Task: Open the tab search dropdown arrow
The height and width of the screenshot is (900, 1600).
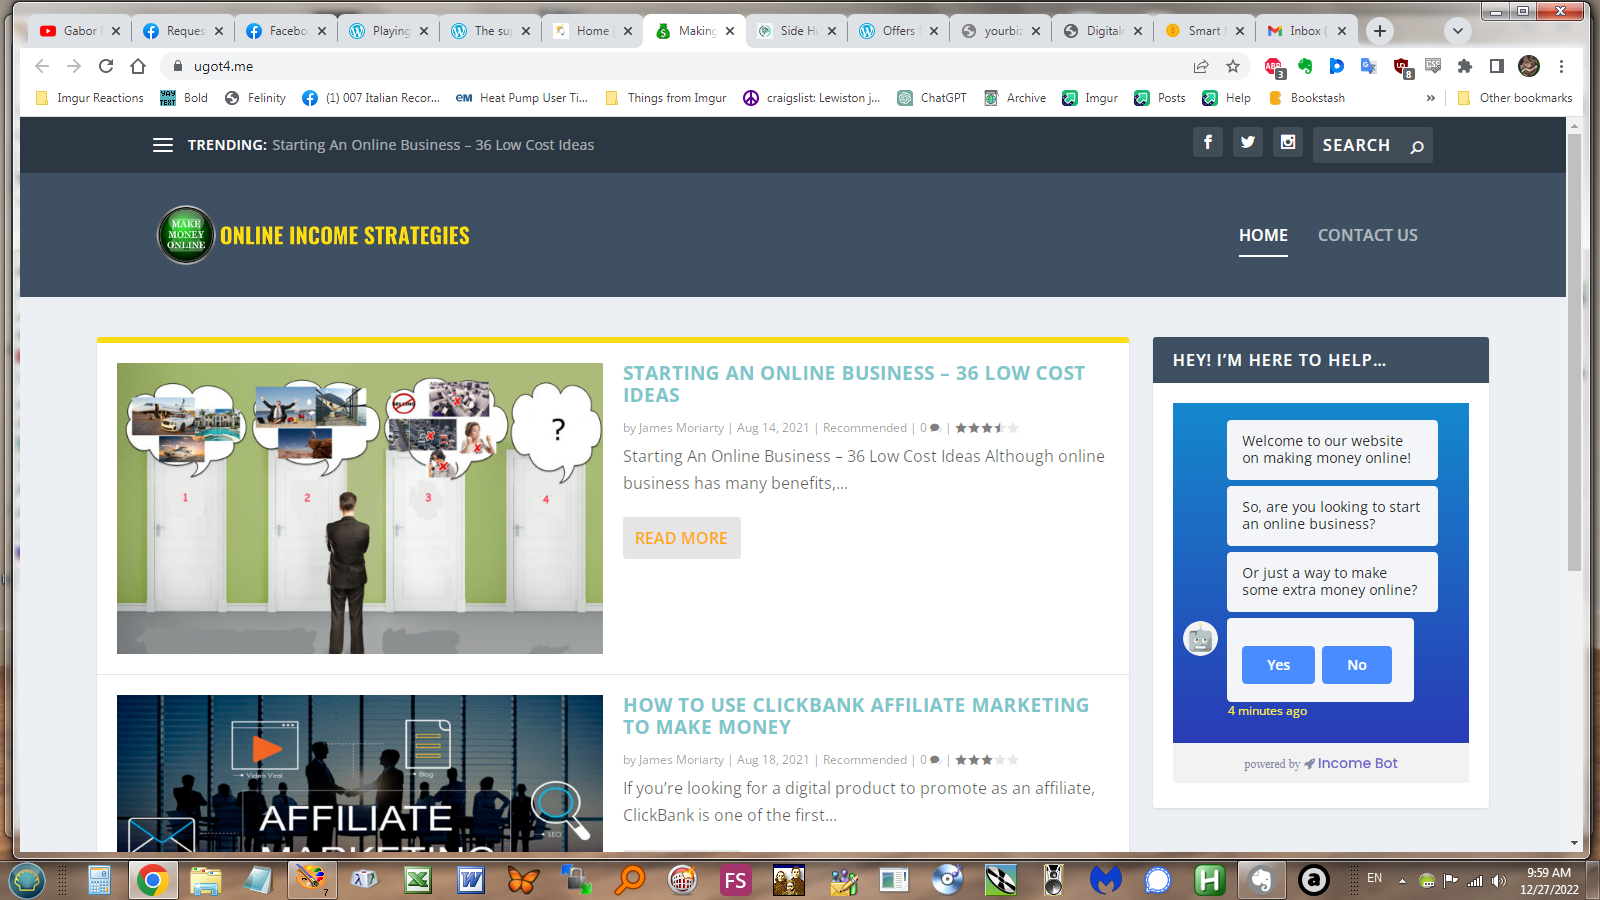Action: (x=1458, y=31)
